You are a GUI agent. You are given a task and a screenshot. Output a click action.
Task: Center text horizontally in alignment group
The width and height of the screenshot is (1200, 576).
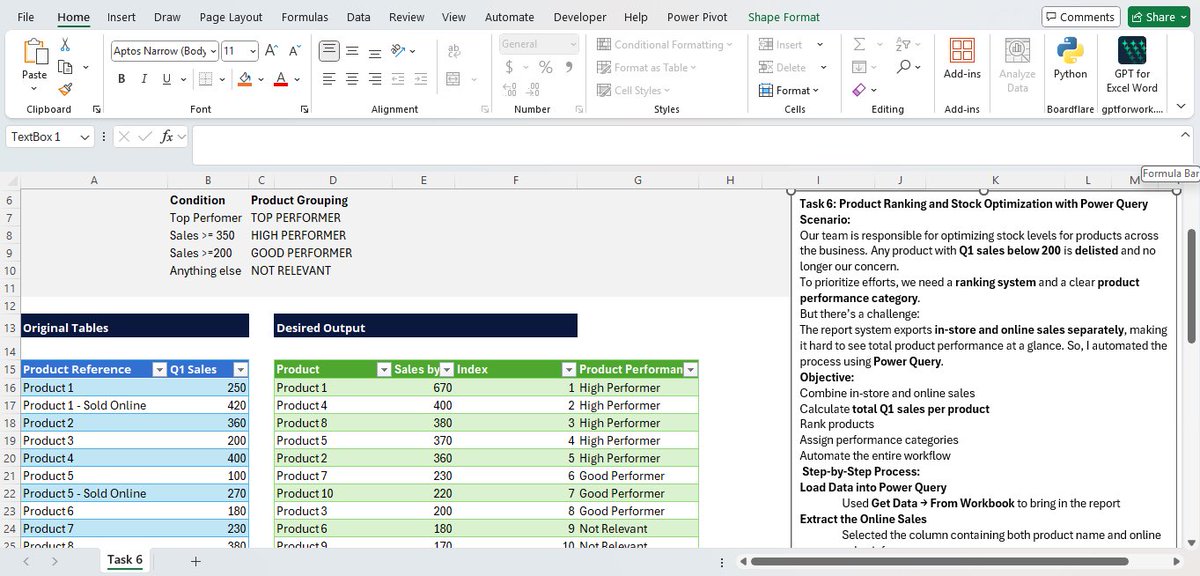352,79
